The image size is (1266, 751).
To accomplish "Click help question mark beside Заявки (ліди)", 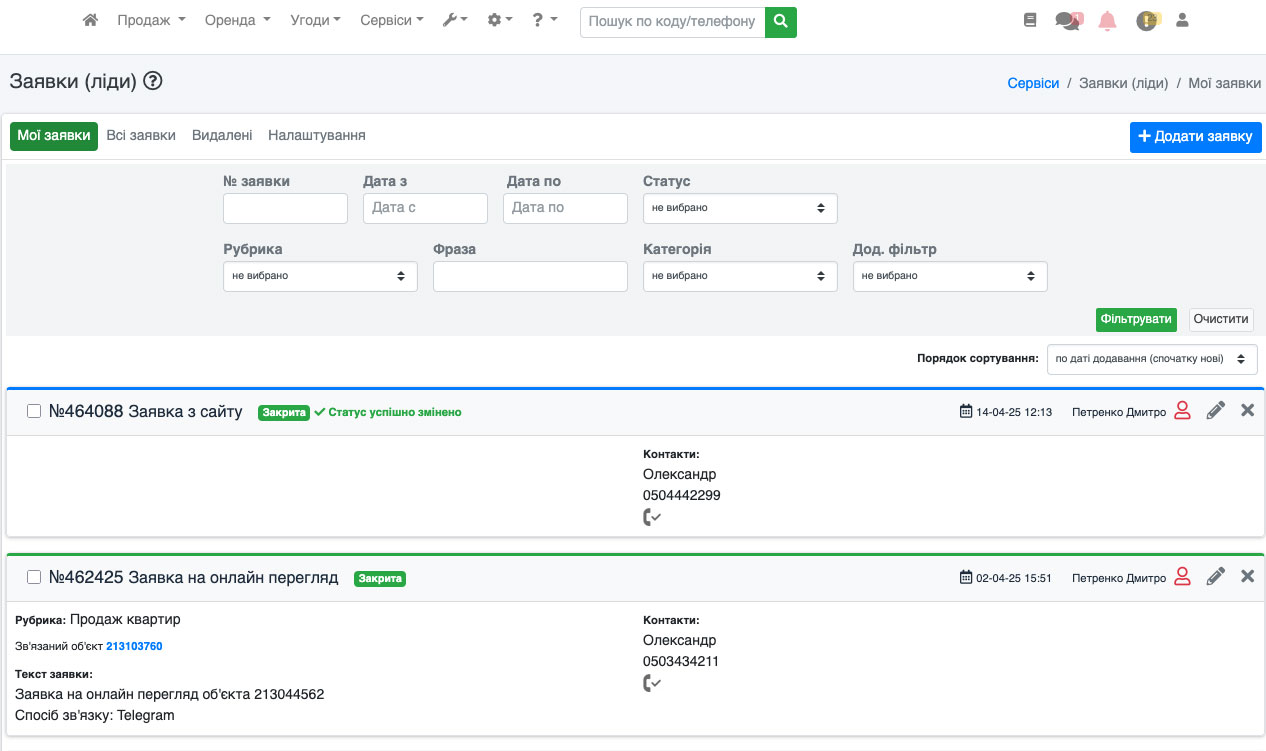I will (x=153, y=82).
